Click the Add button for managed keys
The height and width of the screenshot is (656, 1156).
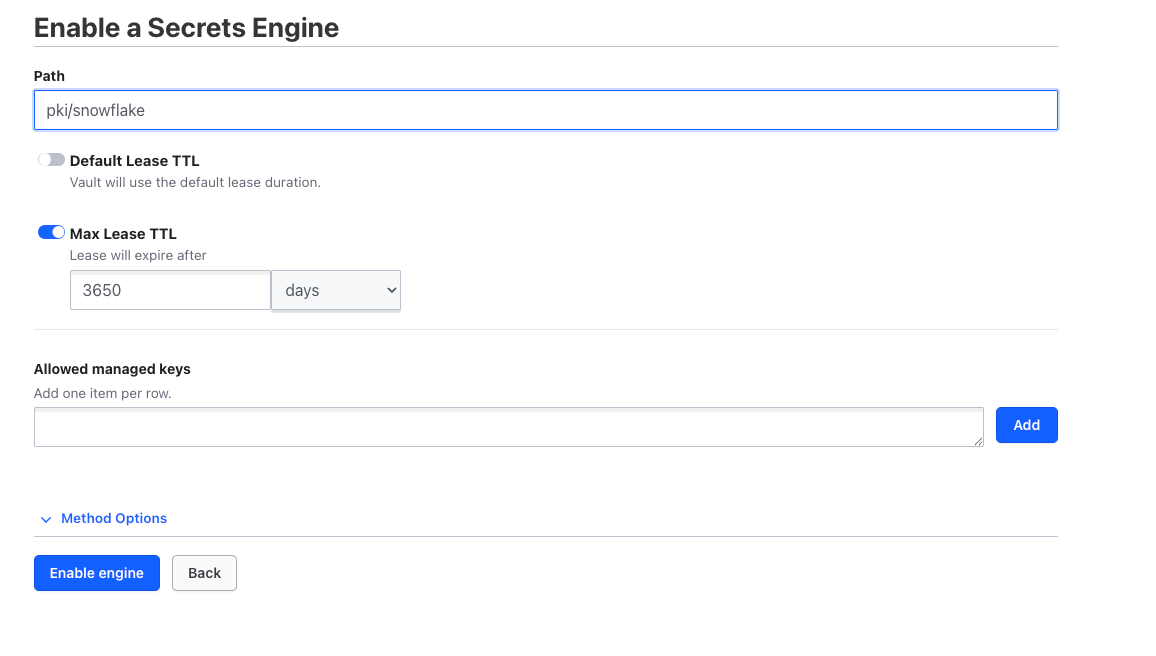tap(1026, 425)
